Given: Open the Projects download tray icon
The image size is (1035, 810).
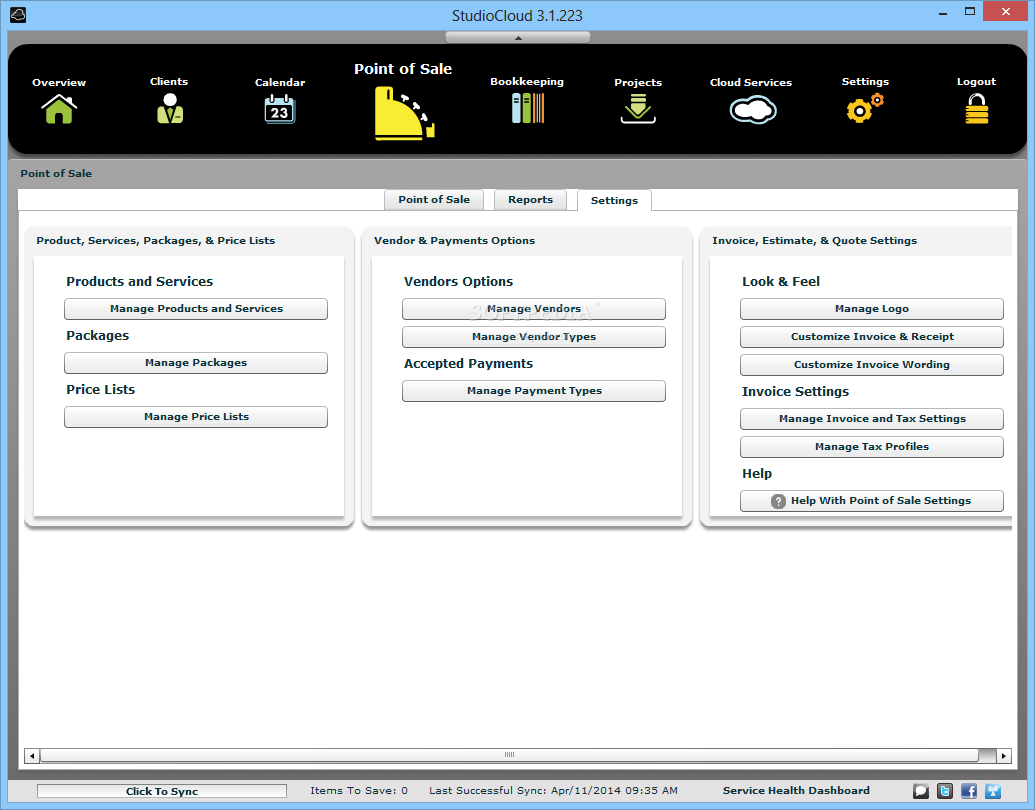Looking at the screenshot, I should (x=638, y=109).
